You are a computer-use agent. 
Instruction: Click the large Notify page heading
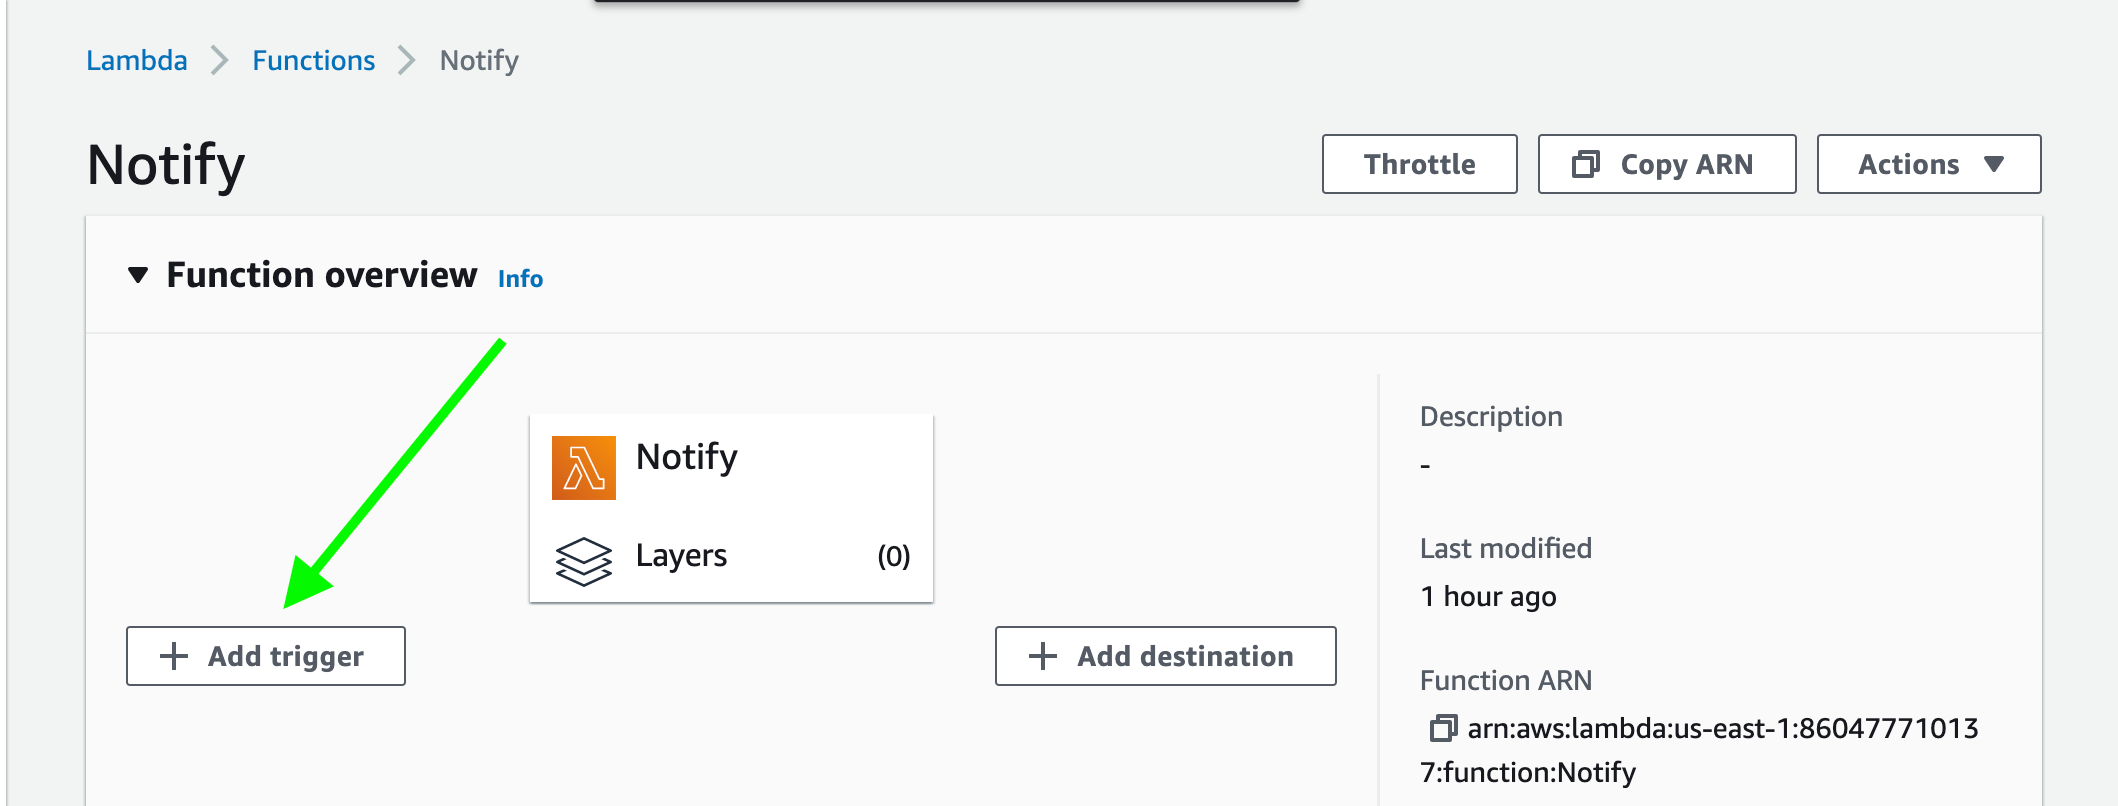click(x=166, y=164)
